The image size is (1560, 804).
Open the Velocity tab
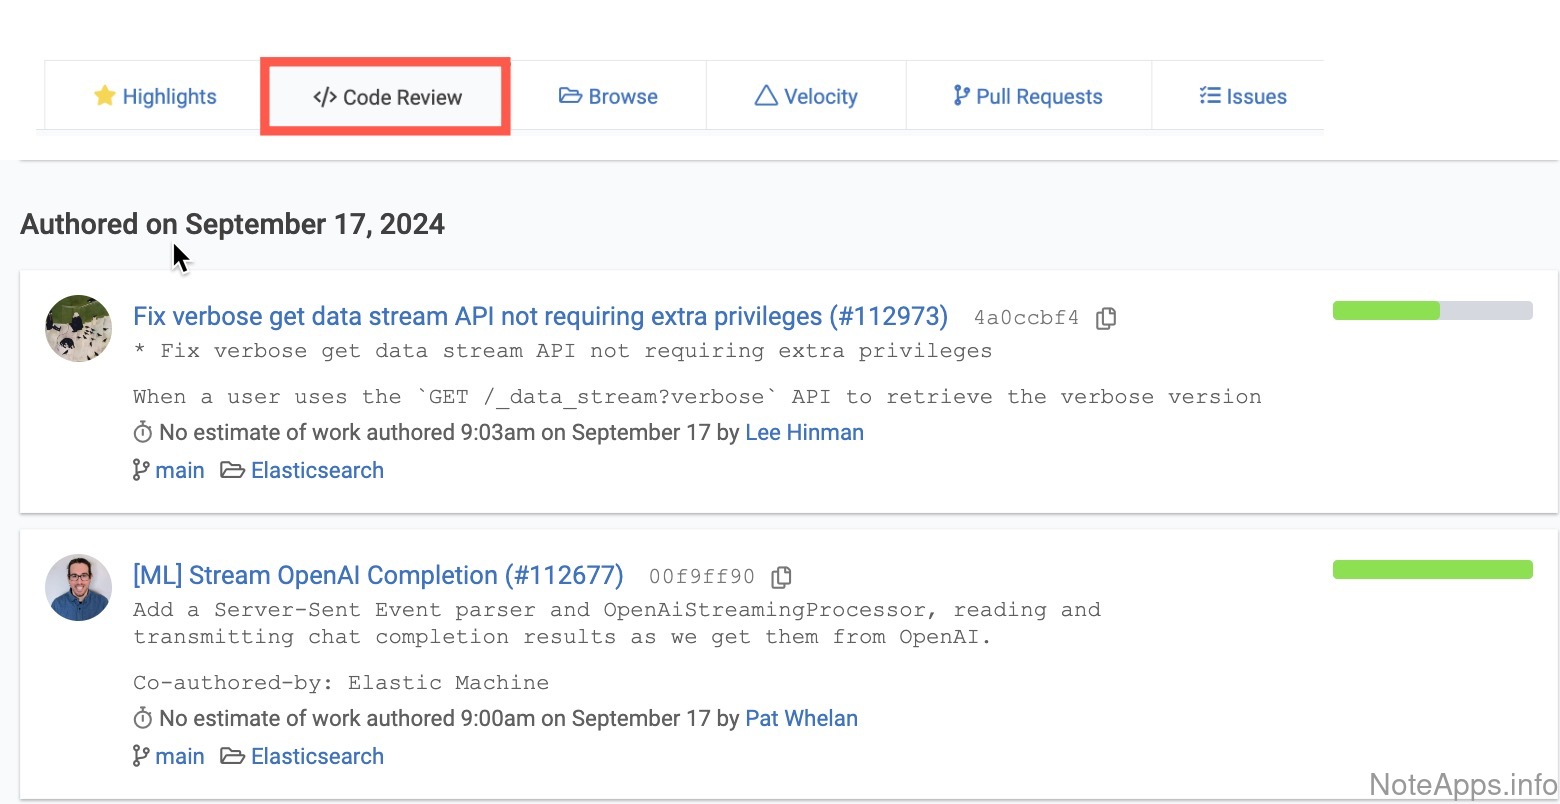click(806, 97)
